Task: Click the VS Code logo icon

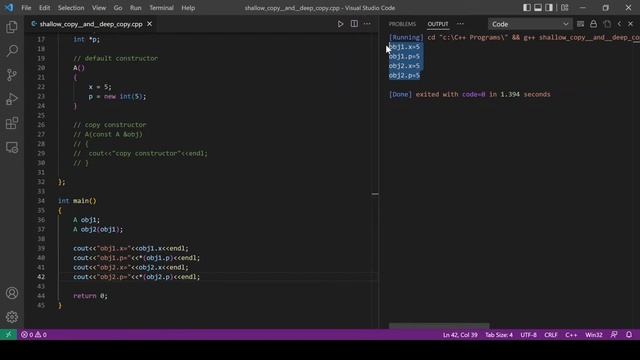Action: pyautogui.click(x=9, y=8)
